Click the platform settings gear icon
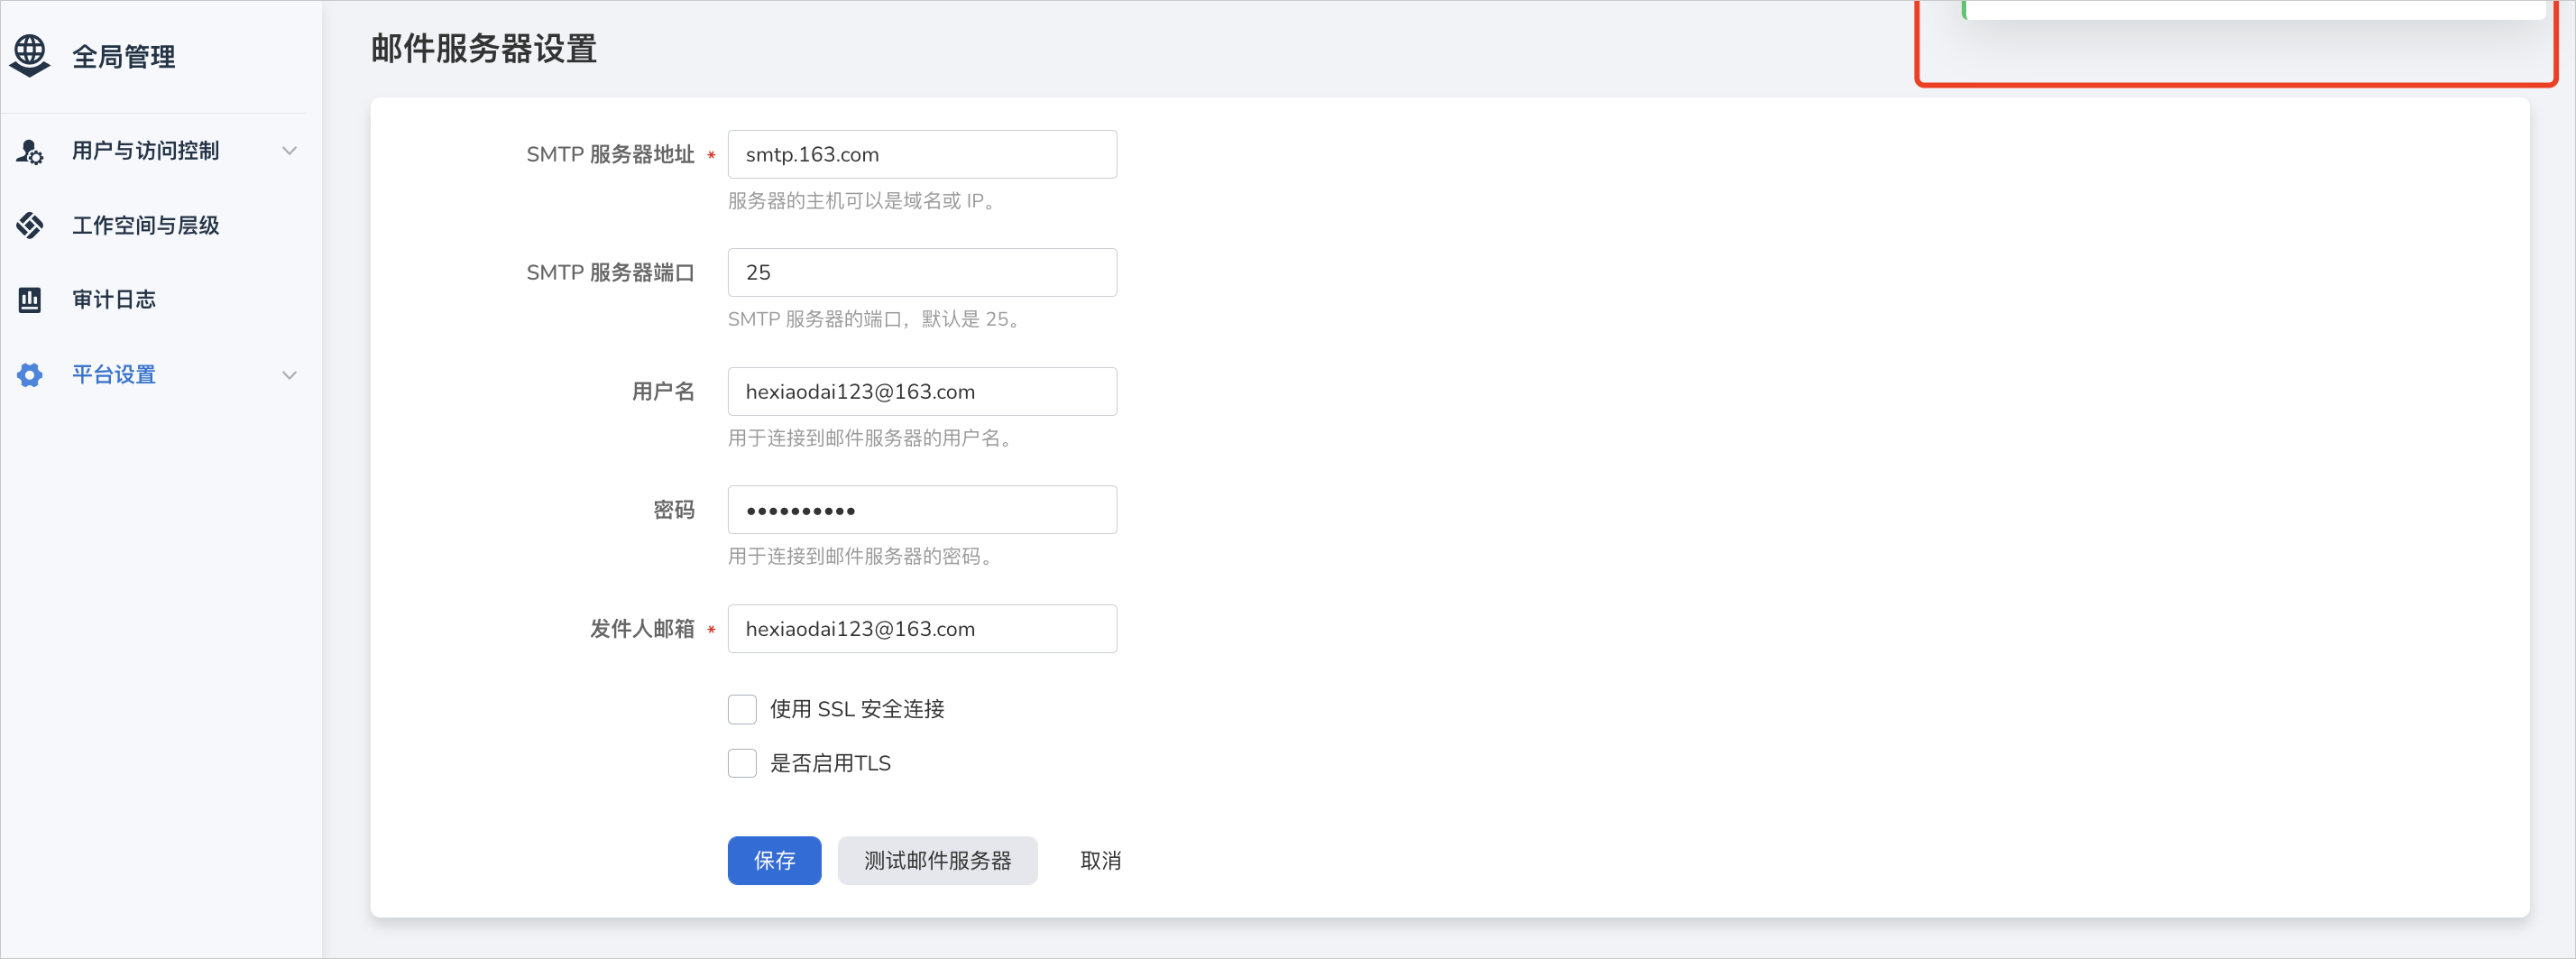Image resolution: width=2576 pixels, height=959 pixels. coord(30,374)
